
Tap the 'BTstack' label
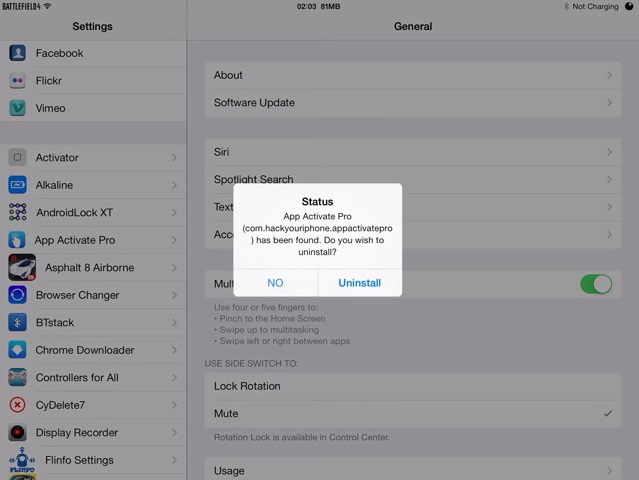[55, 323]
